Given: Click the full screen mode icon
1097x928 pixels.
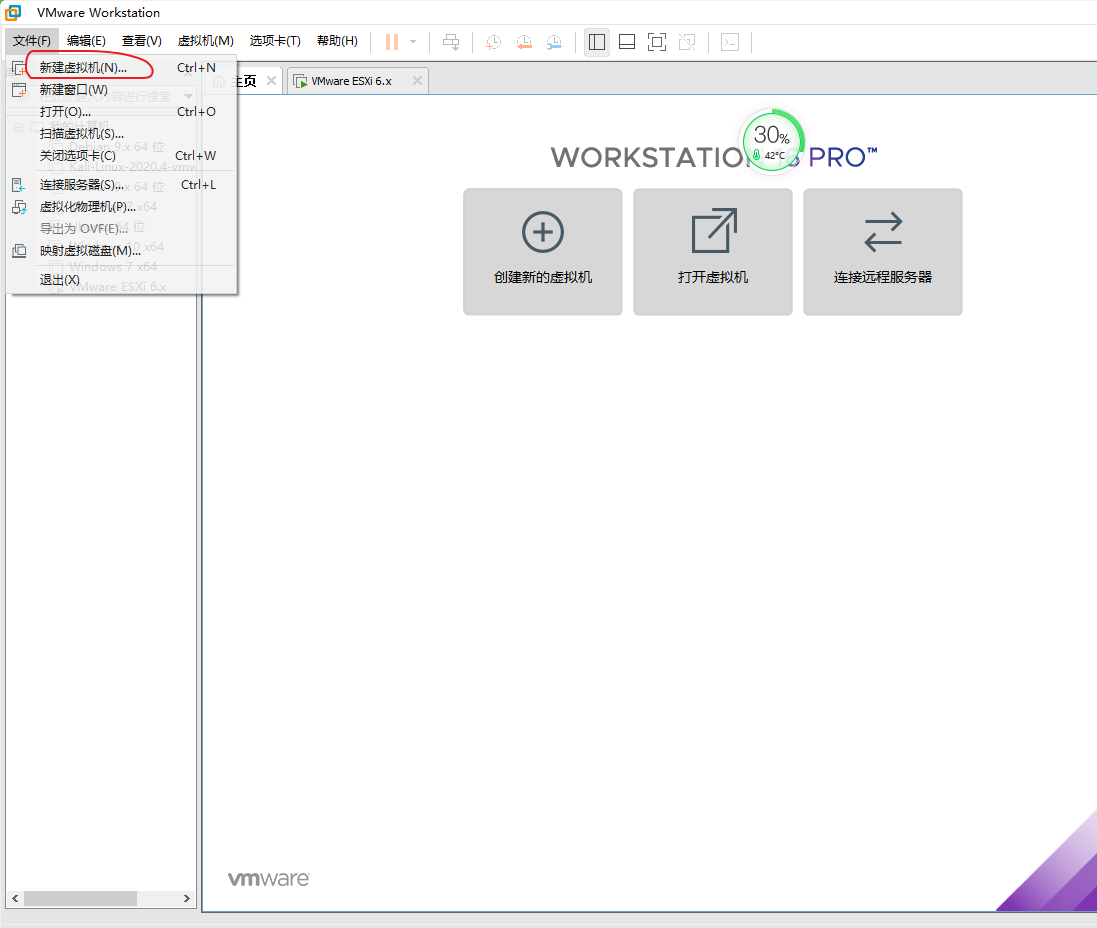Looking at the screenshot, I should coord(657,42).
